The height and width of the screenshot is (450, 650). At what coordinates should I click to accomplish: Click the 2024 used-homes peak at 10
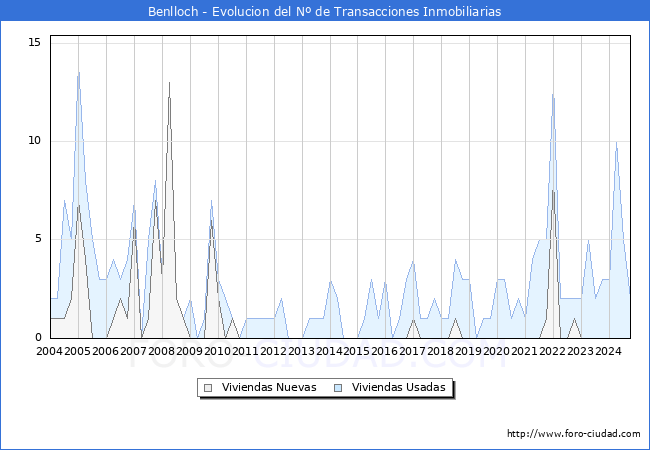616,142
